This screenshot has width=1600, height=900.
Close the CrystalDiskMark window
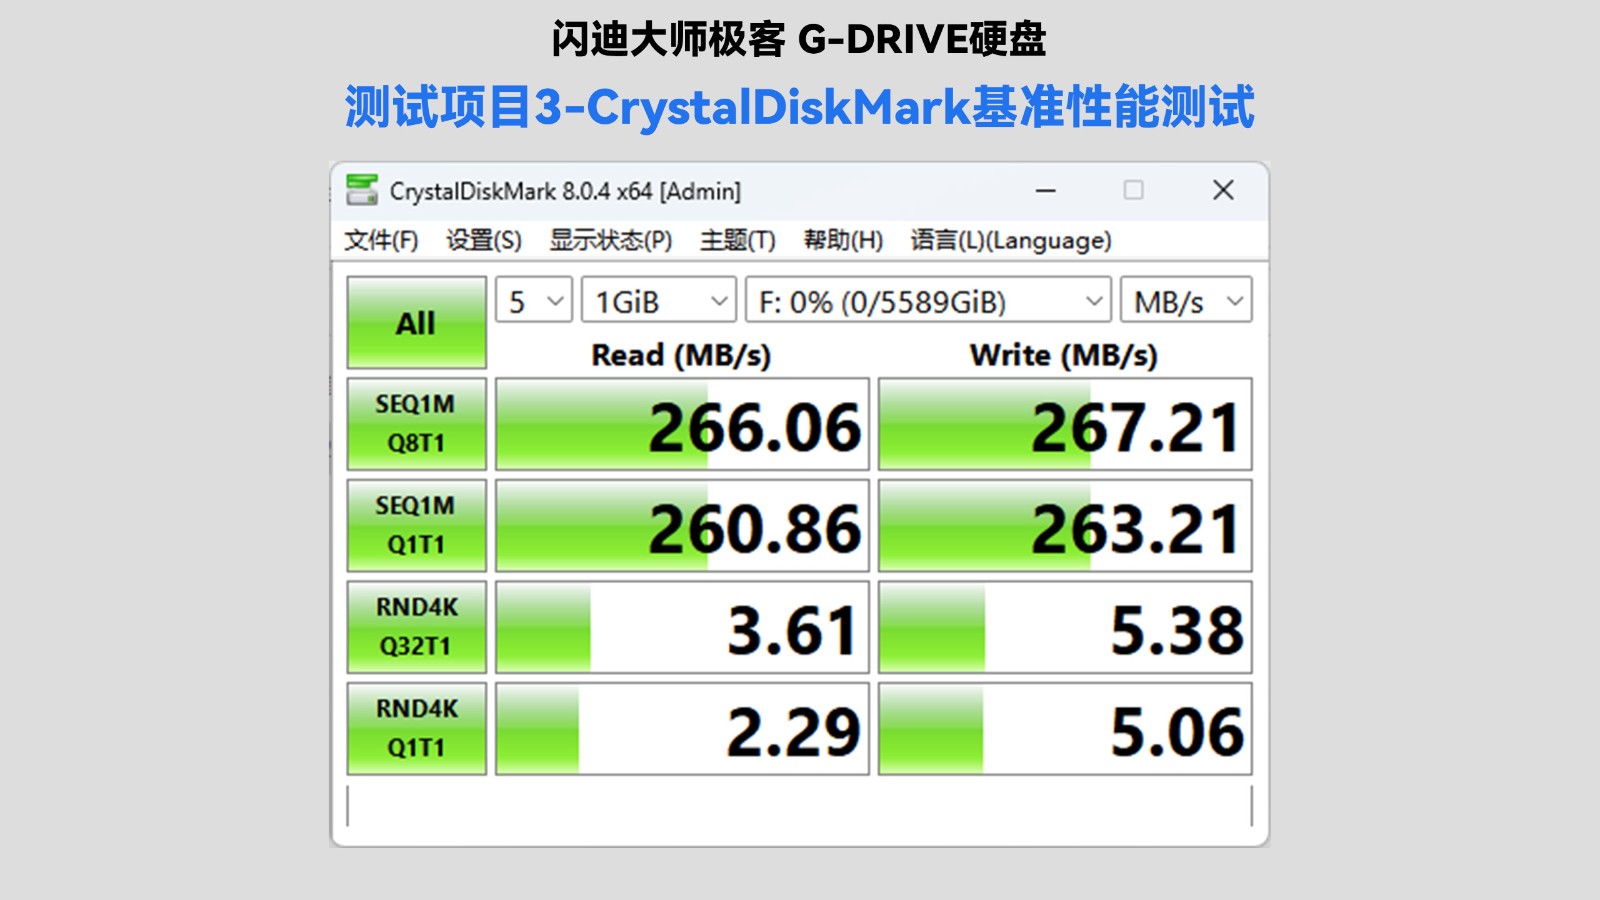pos(1223,190)
